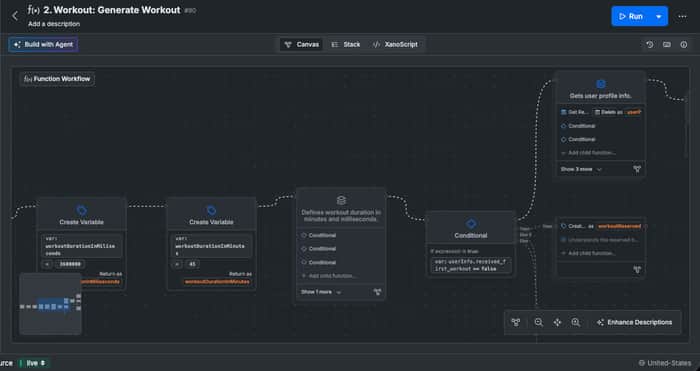
Task: Select the second Create Variable node's tag icon
Action: [211, 210]
